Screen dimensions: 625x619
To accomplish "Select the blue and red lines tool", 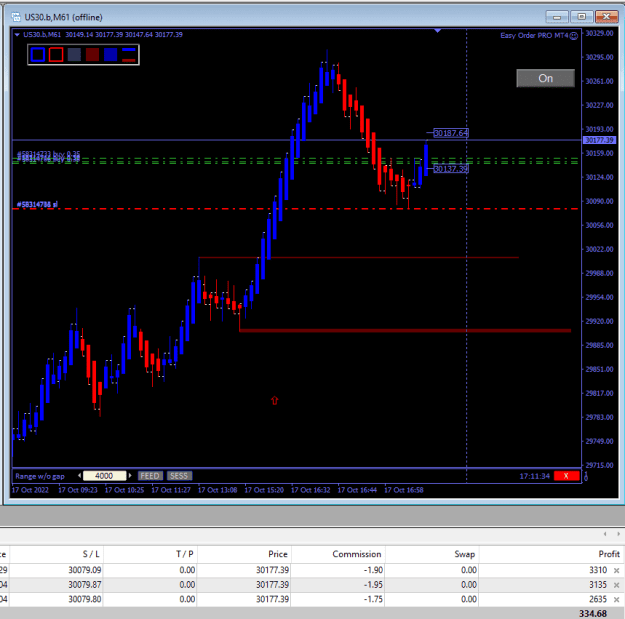I will pyautogui.click(x=129, y=55).
